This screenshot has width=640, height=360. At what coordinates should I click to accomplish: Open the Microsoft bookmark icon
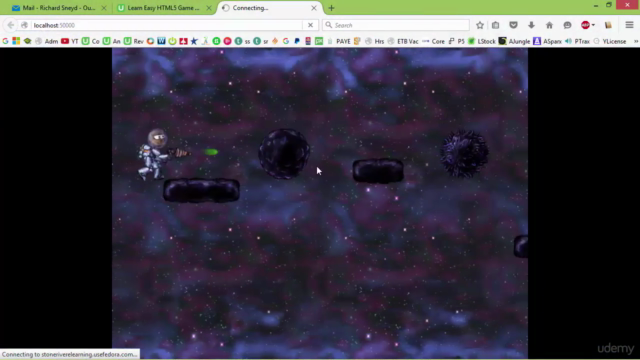click(16, 41)
